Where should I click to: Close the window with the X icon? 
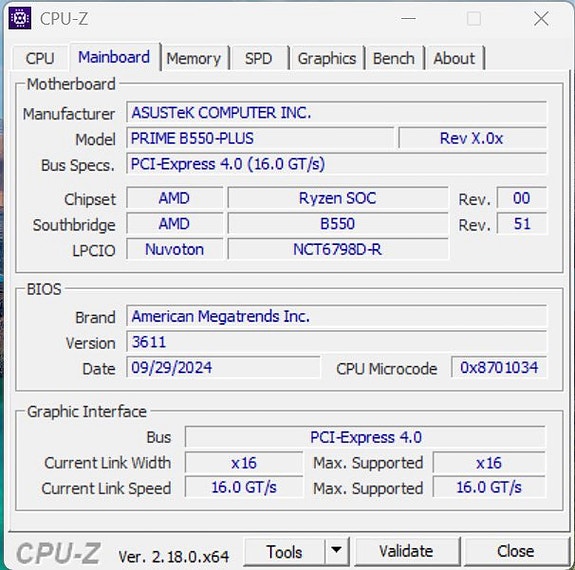pyautogui.click(x=541, y=18)
